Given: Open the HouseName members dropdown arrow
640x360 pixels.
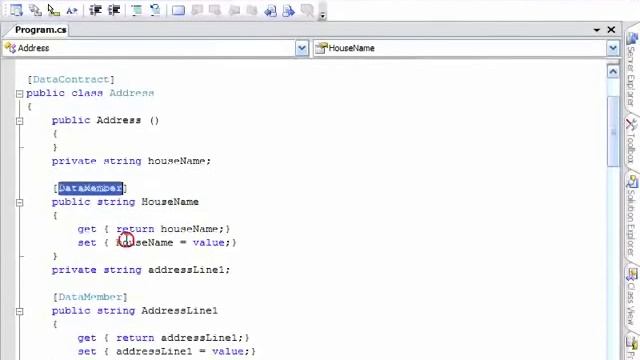Looking at the screenshot, I should pos(613,48).
